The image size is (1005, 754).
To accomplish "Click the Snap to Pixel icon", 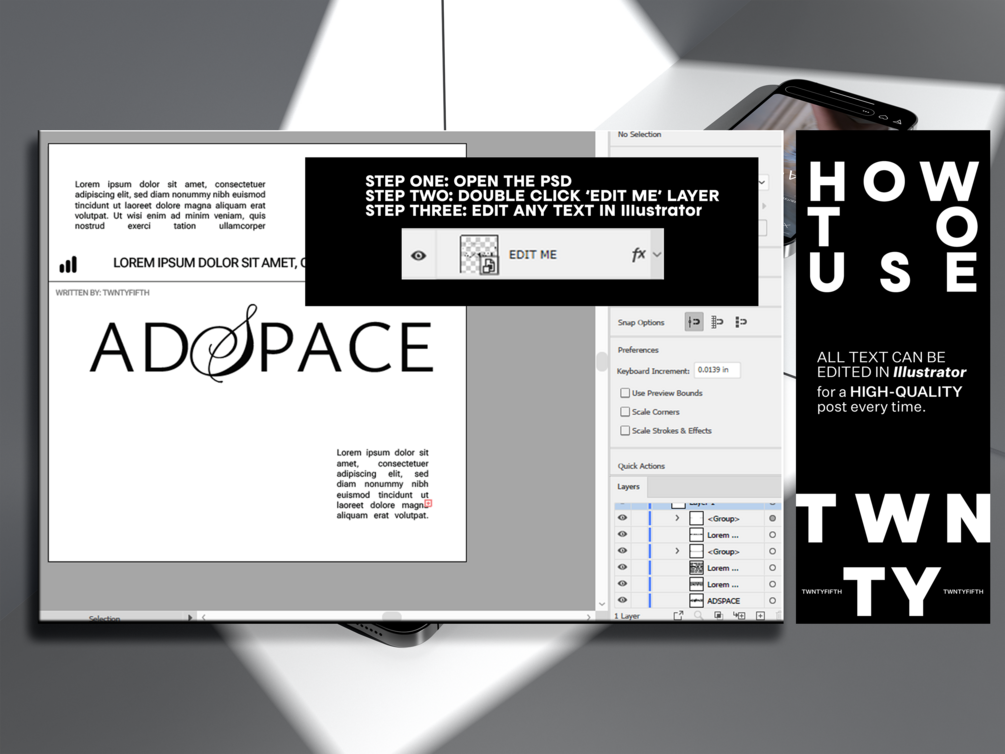I will coord(741,322).
